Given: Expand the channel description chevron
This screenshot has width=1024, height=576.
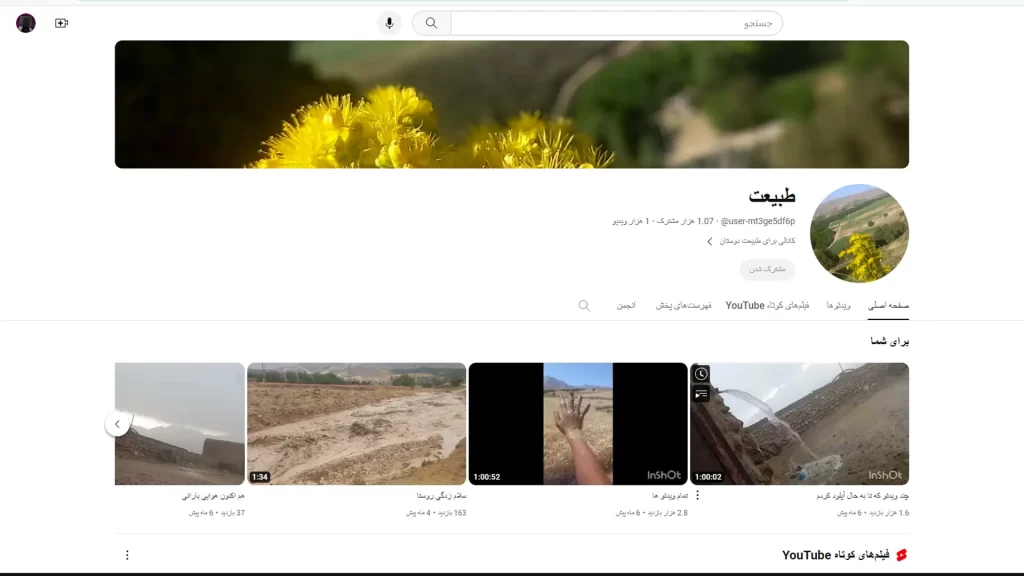Looking at the screenshot, I should tap(710, 242).
